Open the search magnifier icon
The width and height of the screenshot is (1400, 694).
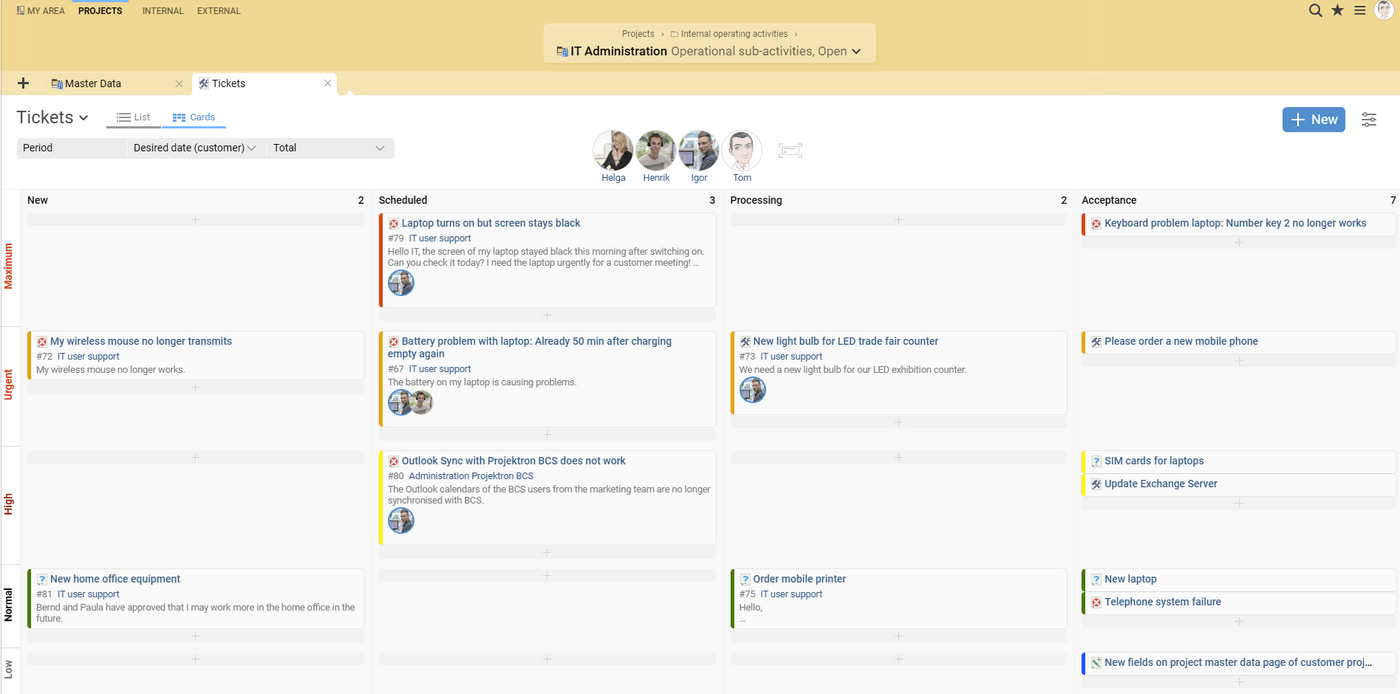click(1316, 10)
